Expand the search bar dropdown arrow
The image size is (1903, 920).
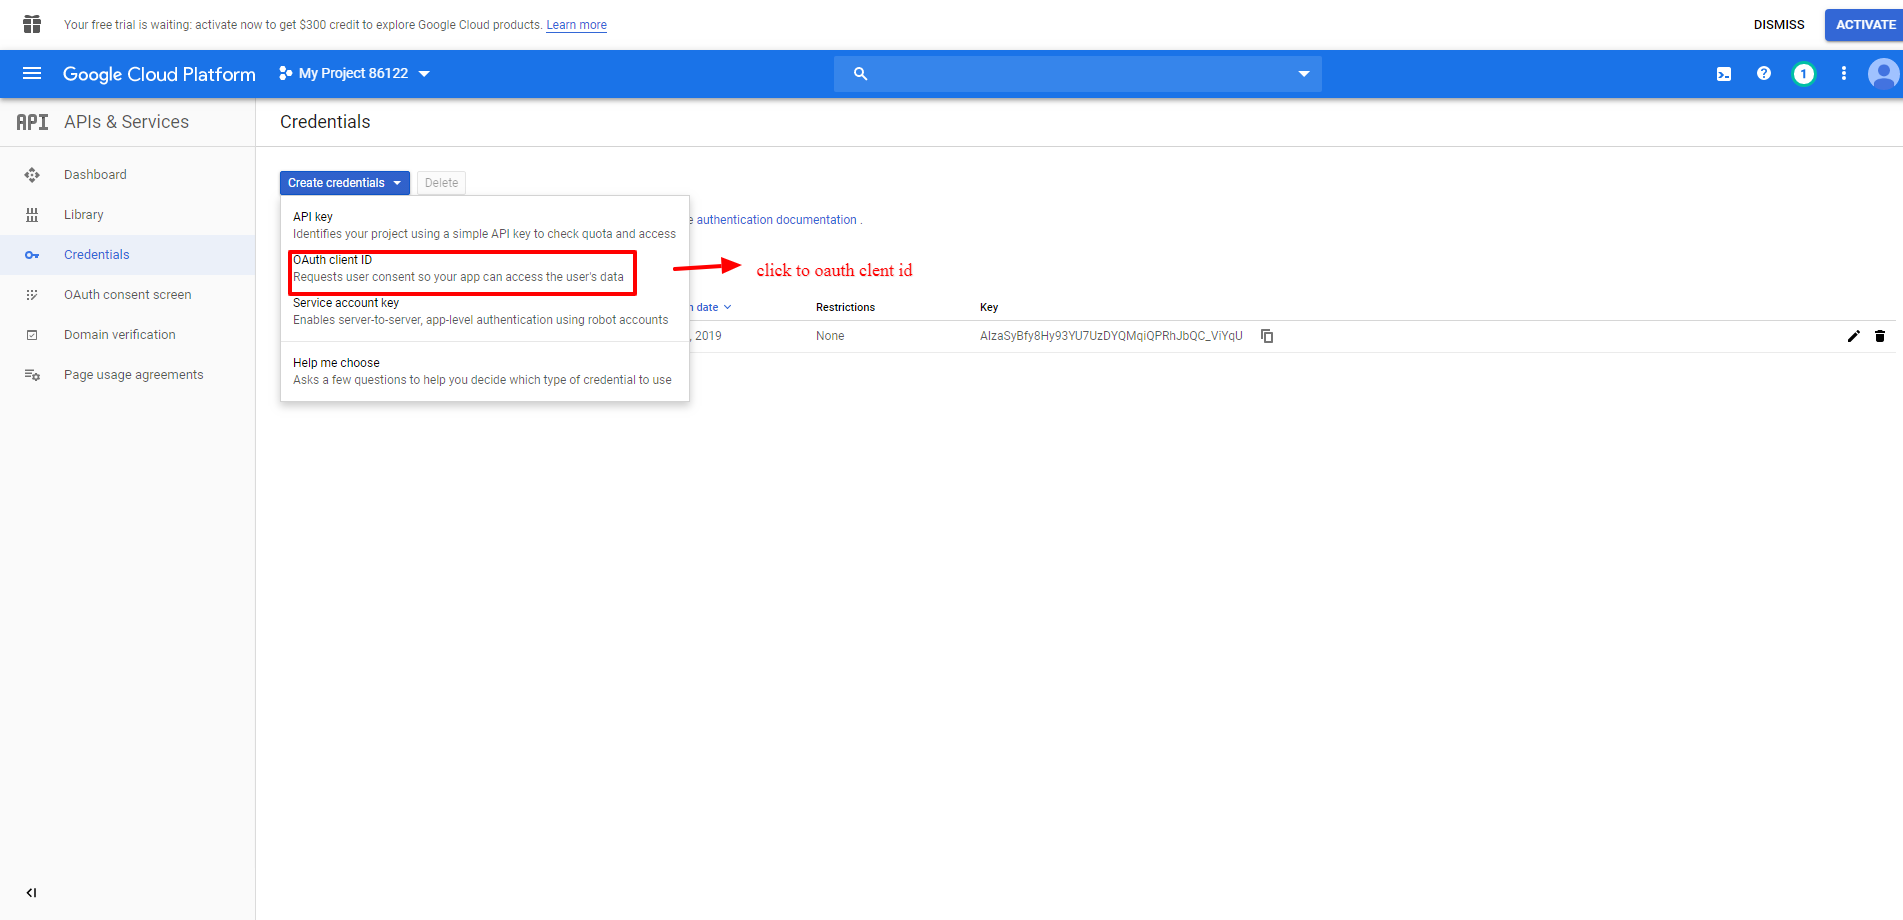click(1303, 74)
